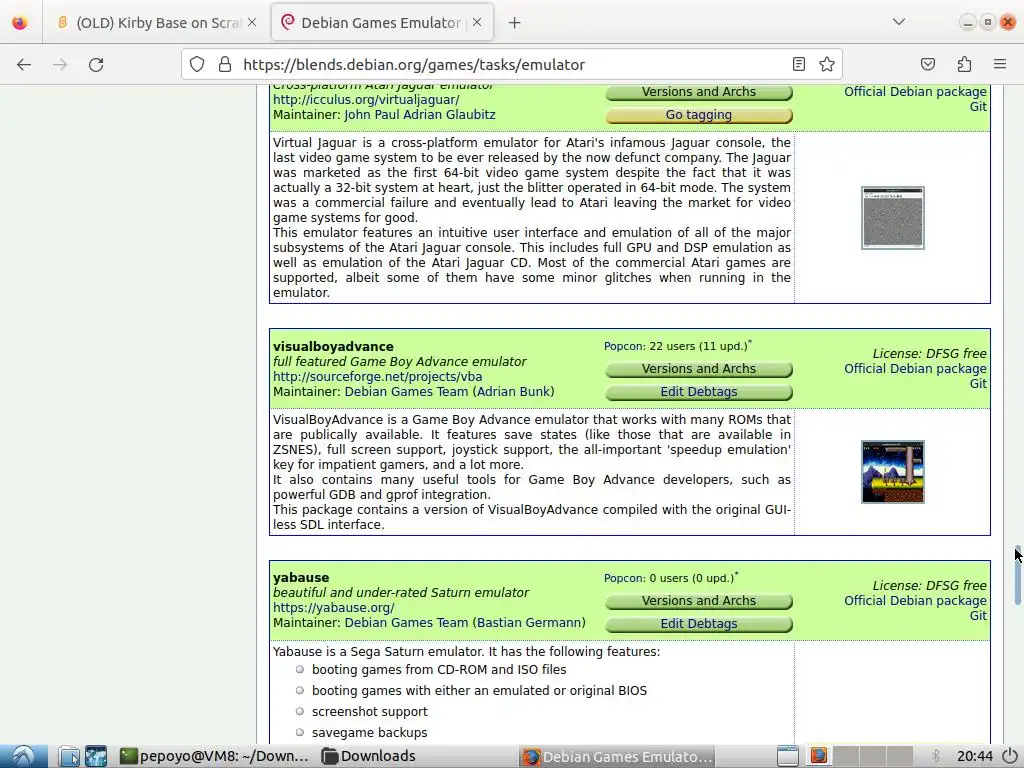The image size is (1024, 768).
Task: Switch to the (OLD) Kirby Base tab
Action: coord(155,23)
